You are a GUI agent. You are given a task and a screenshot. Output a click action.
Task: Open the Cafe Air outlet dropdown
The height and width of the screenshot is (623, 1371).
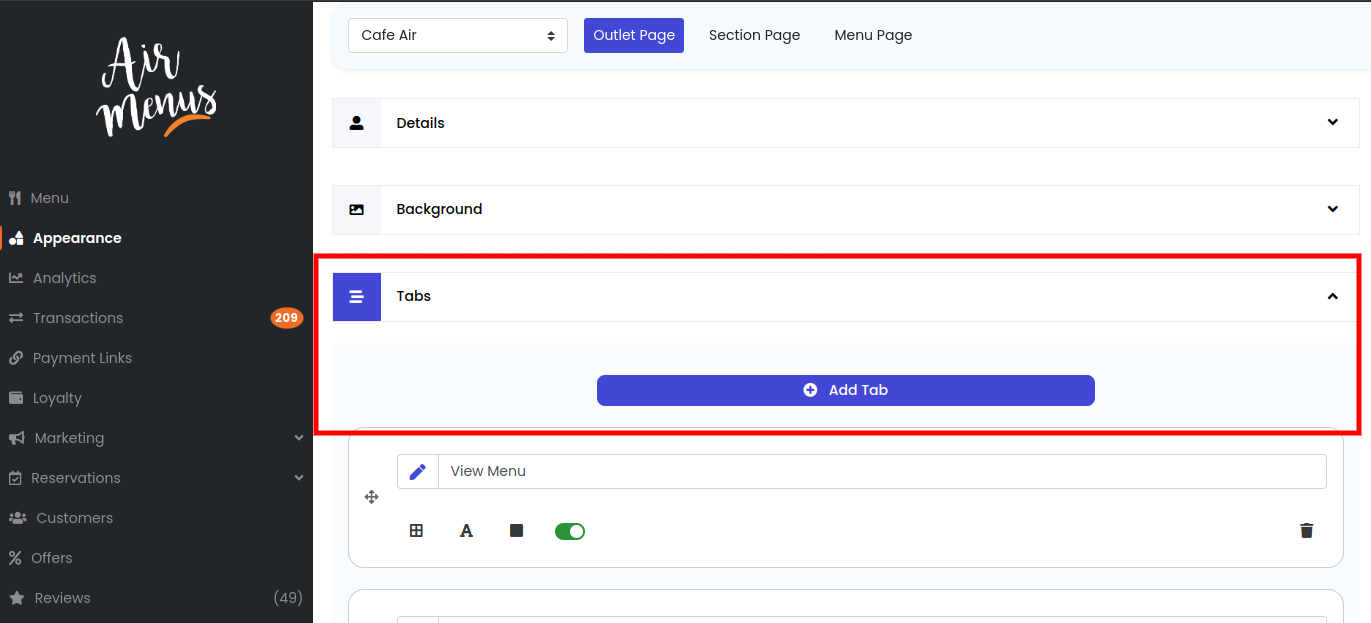458,35
